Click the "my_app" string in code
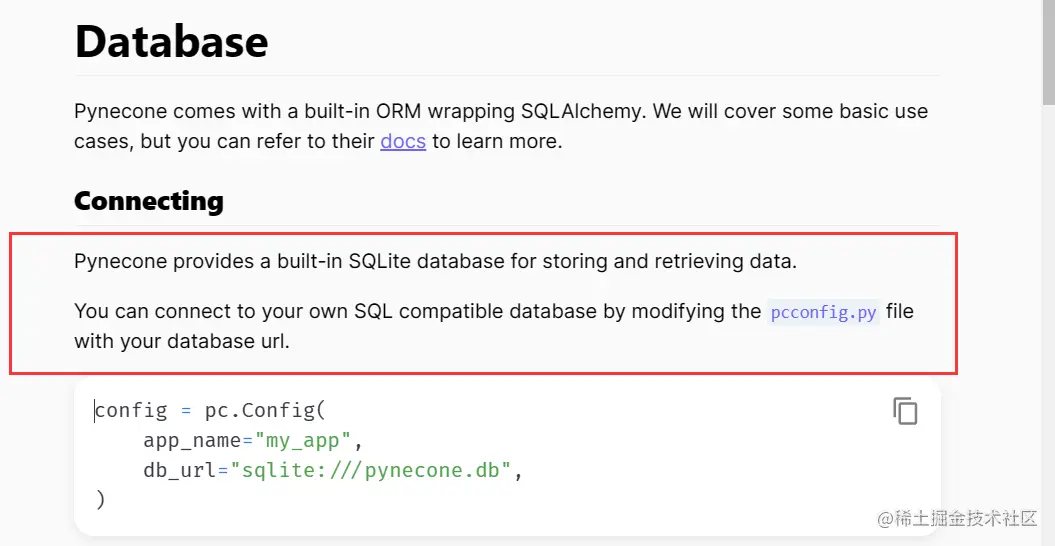This screenshot has height=546, width=1055. pos(304,440)
